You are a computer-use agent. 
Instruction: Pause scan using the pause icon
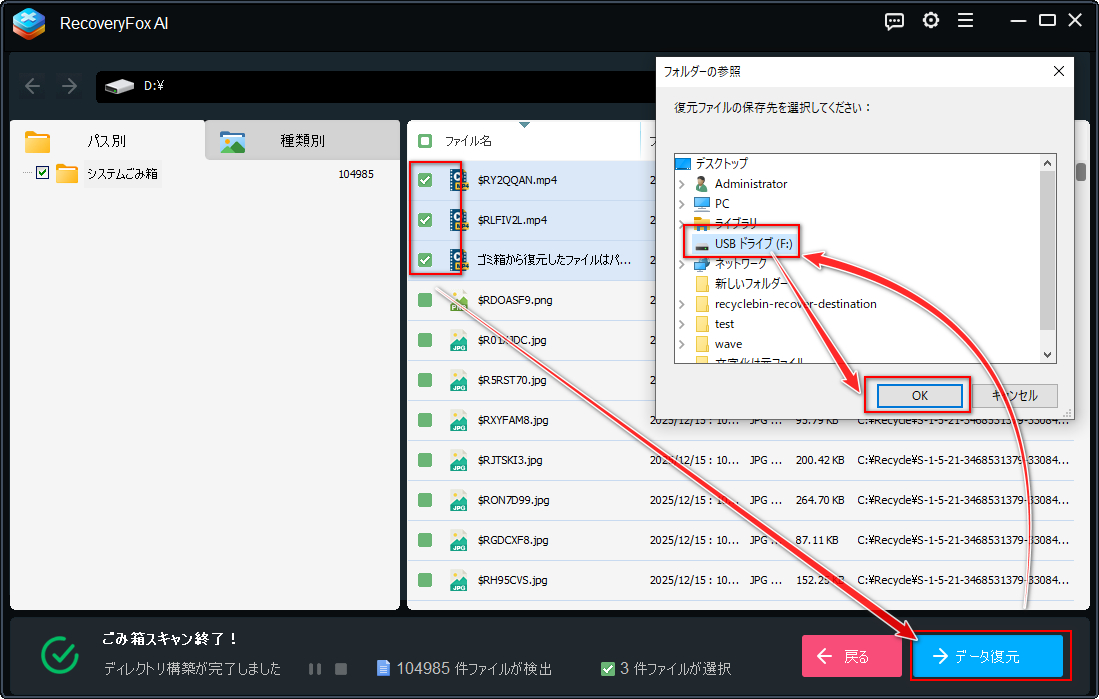(315, 669)
